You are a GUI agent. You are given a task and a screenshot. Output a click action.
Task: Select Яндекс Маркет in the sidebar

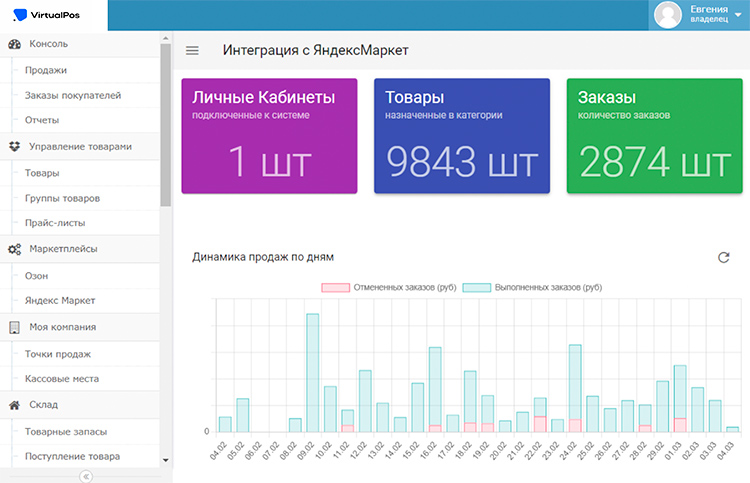(x=60, y=301)
